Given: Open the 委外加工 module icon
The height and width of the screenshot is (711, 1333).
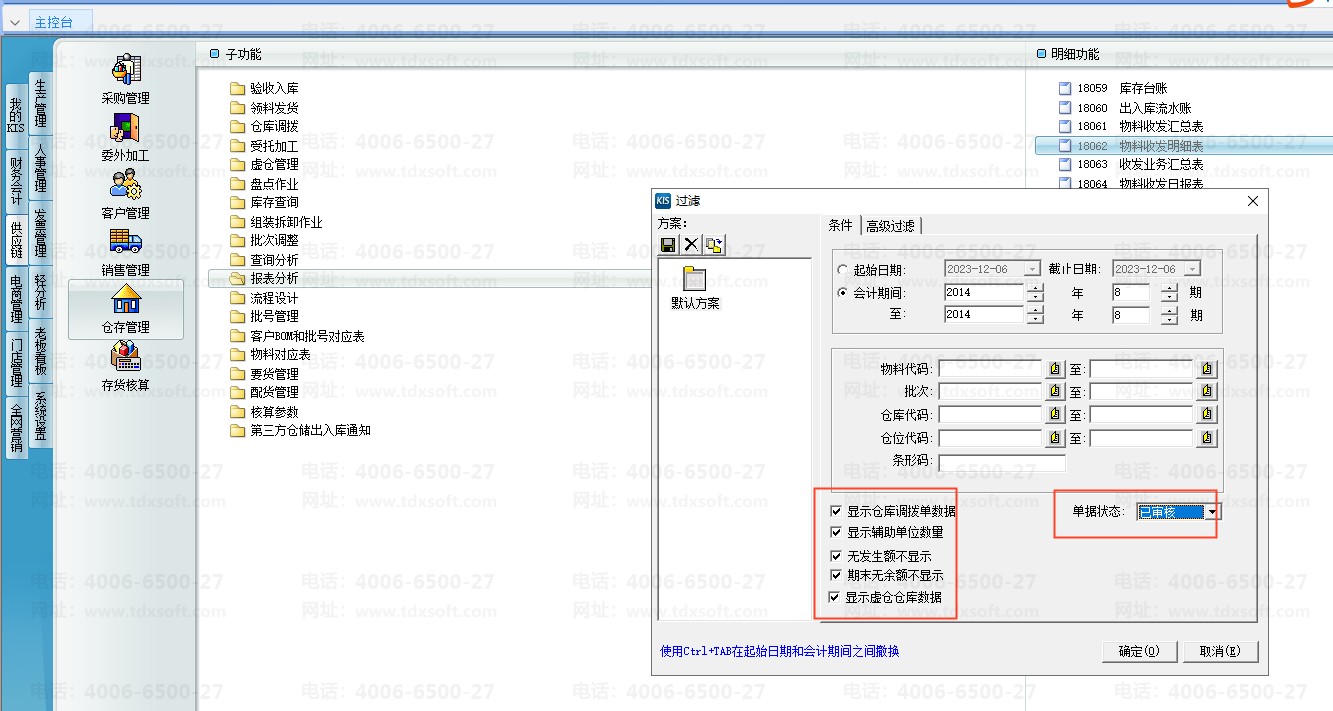Looking at the screenshot, I should click(126, 137).
